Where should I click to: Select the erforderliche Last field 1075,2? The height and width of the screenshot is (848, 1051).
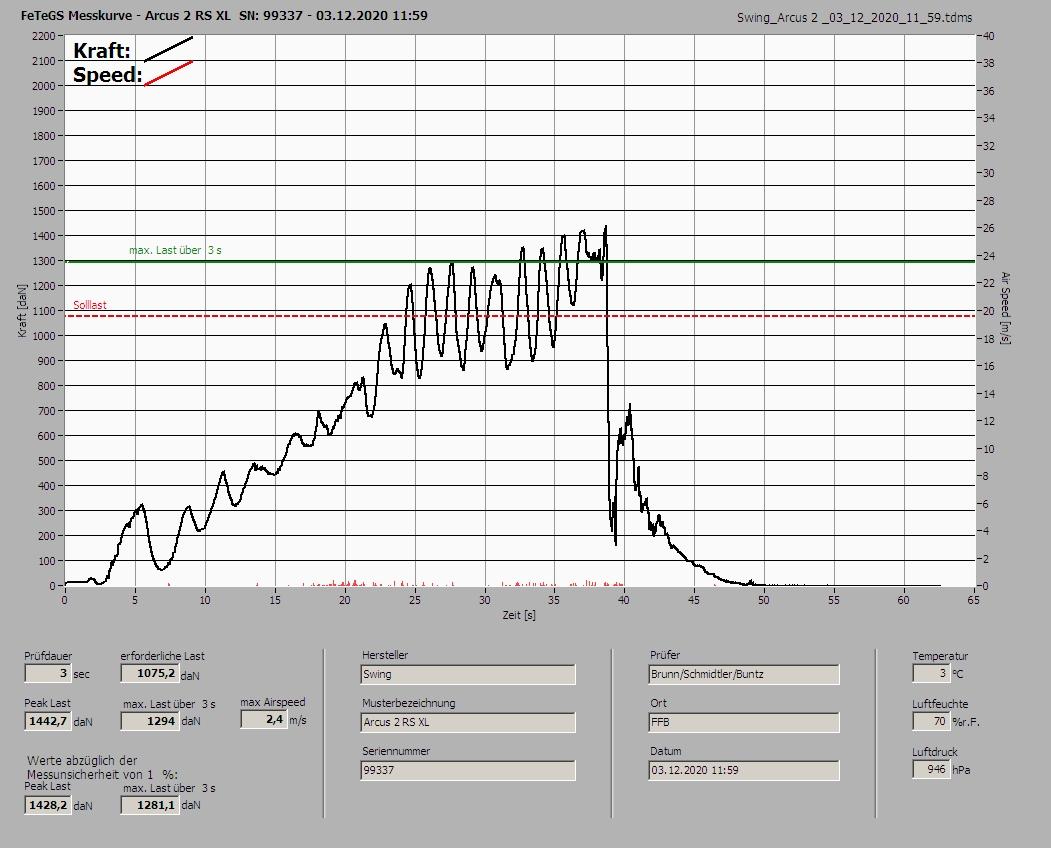[149, 673]
